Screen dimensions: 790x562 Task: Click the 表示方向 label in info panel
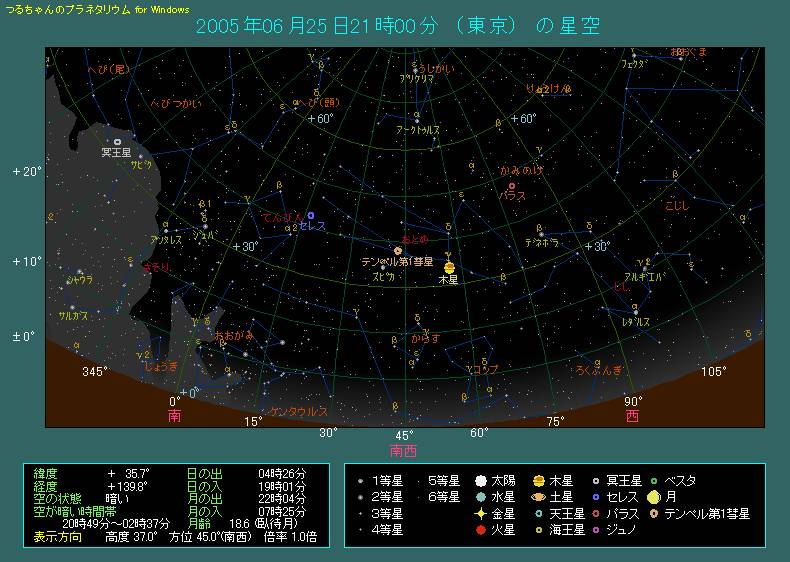59,537
